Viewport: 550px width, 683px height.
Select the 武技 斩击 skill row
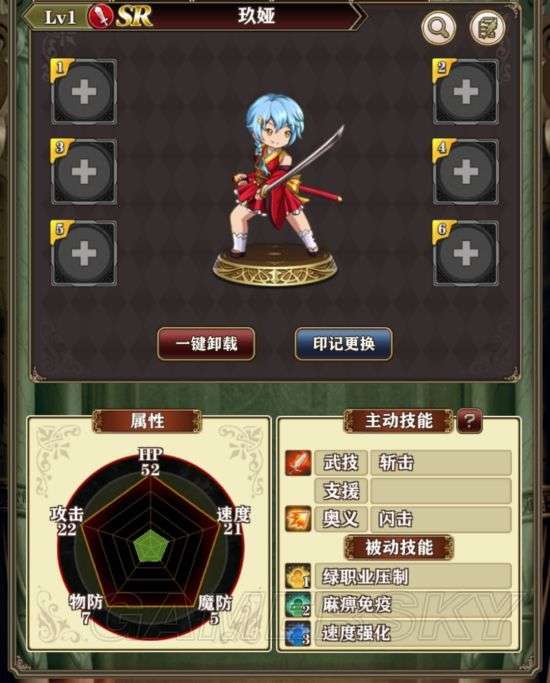398,463
